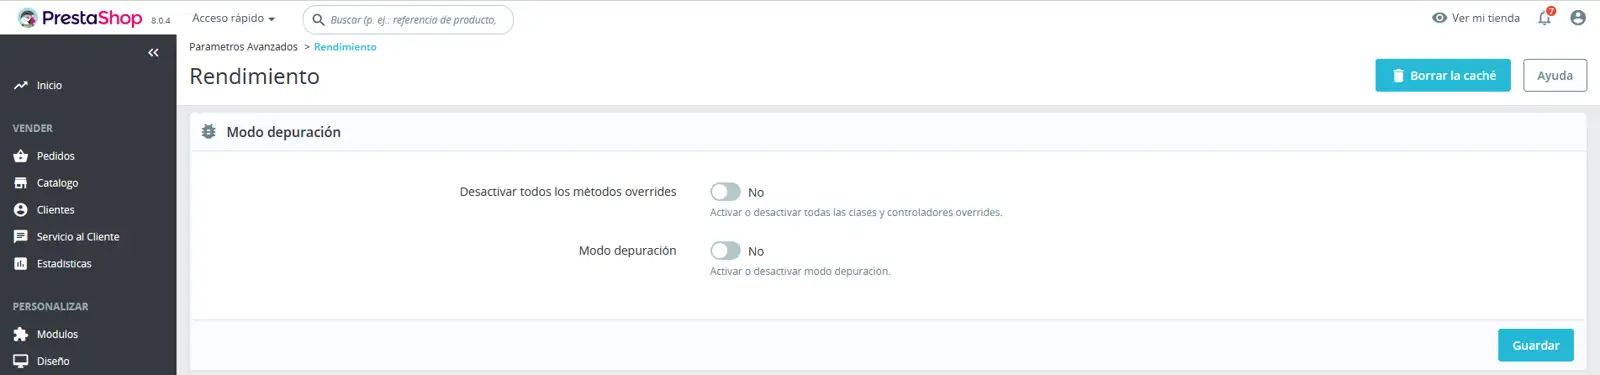Image resolution: width=1600 pixels, height=375 pixels.
Task: Open the user profile avatar icon
Action: [x=1578, y=17]
